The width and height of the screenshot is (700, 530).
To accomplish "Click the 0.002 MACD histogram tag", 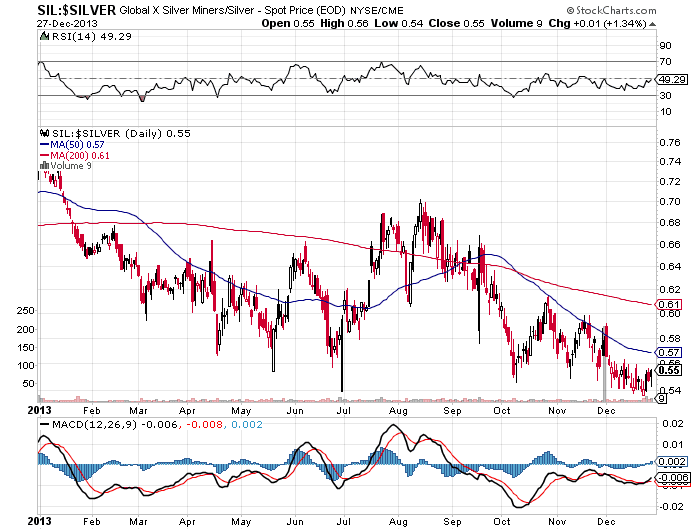I will click(671, 461).
